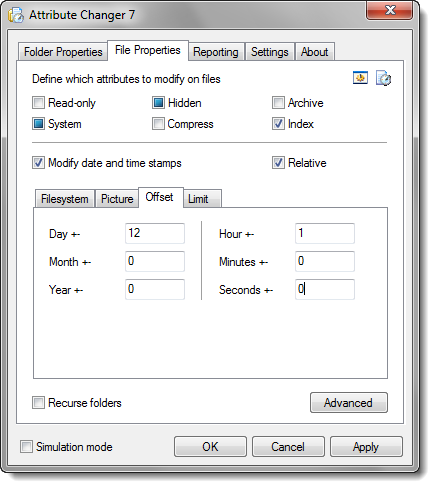The height and width of the screenshot is (488, 435).
Task: Toggle the System attribute checkbox
Action: 38,124
